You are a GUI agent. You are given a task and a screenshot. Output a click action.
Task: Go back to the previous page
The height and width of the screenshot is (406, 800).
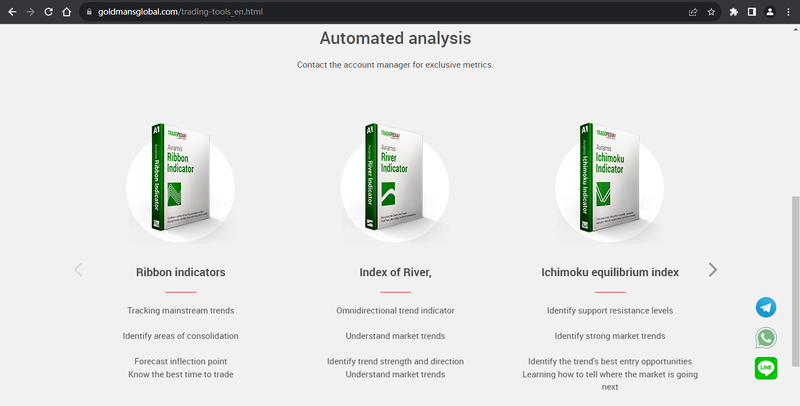[x=12, y=12]
